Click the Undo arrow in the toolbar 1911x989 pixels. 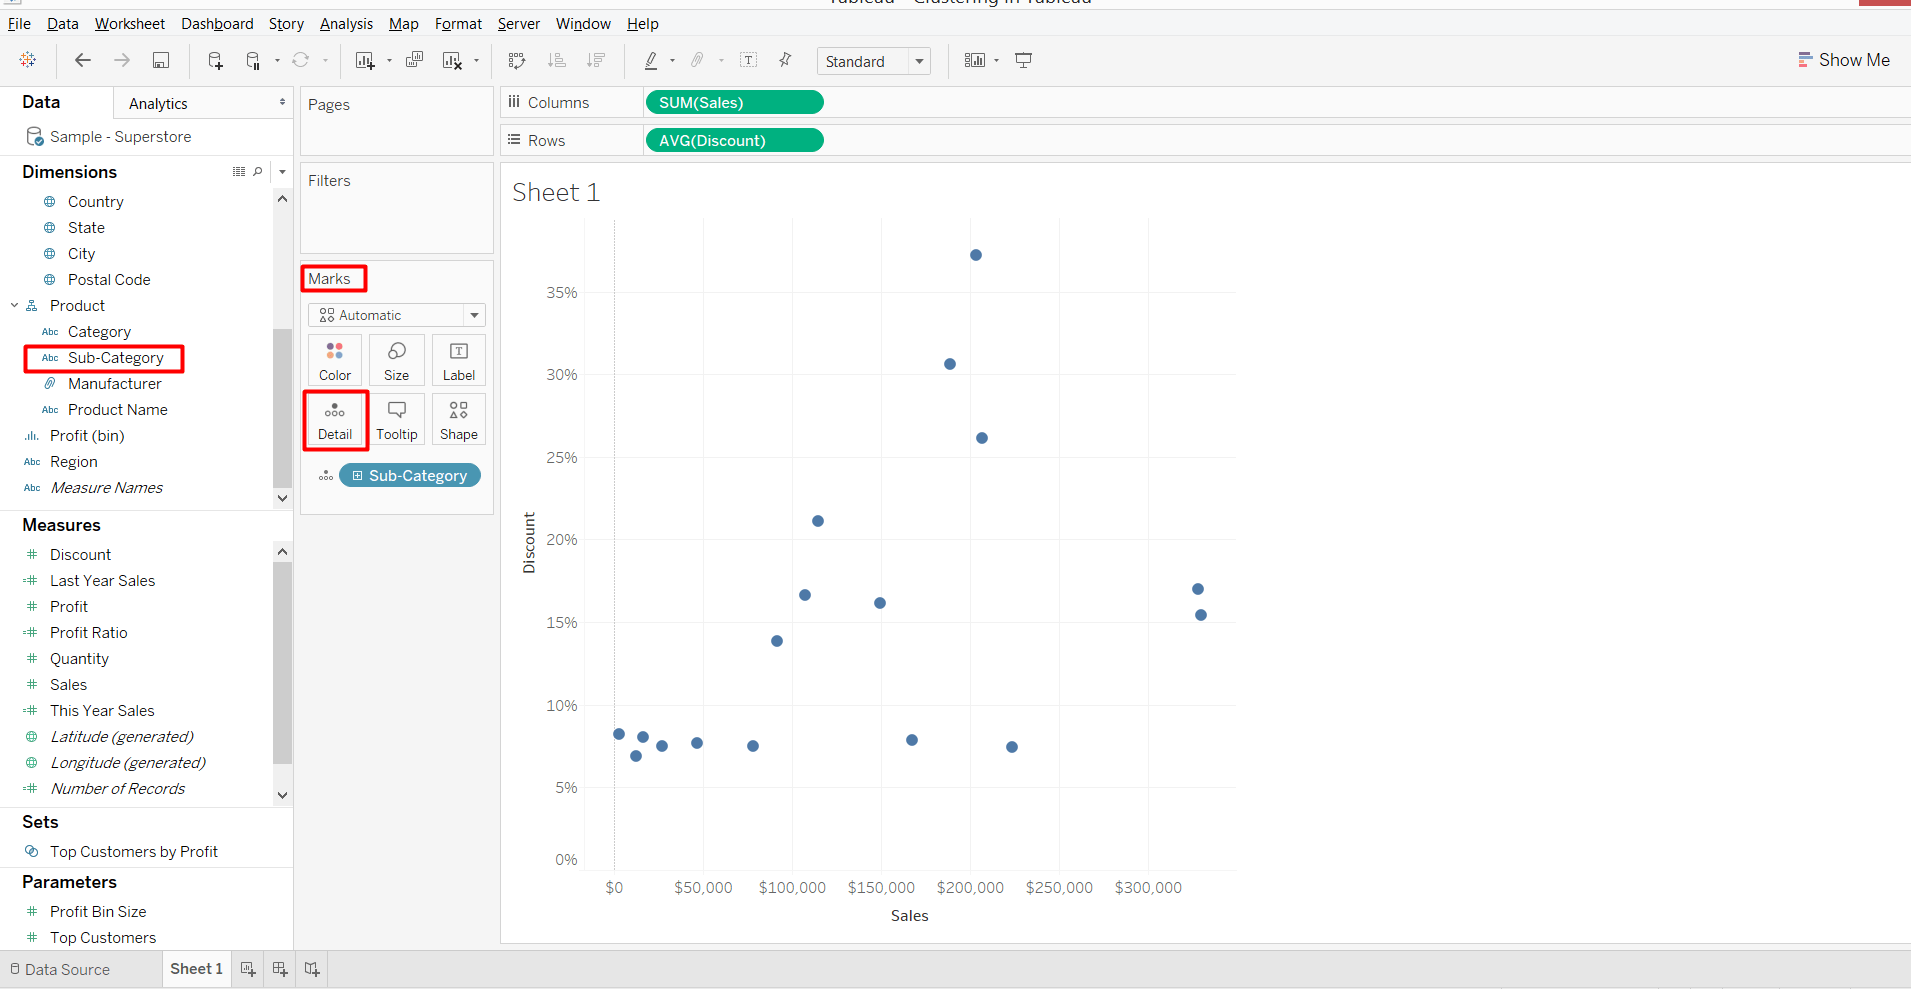tap(83, 60)
